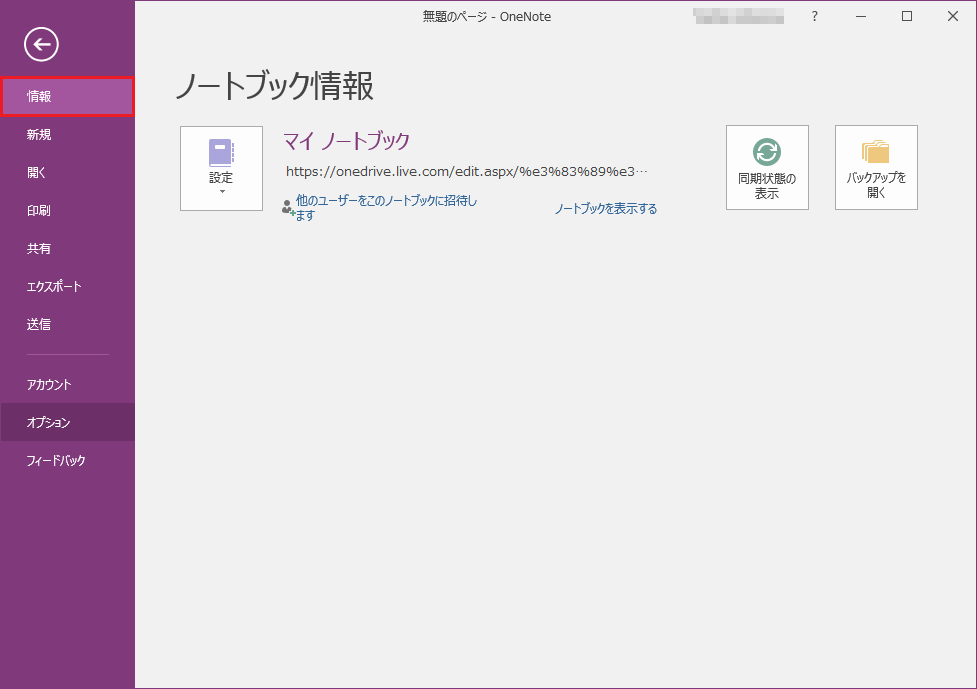Click the OneDrive notebook URL
Viewport: 977px width, 689px height.
point(467,171)
